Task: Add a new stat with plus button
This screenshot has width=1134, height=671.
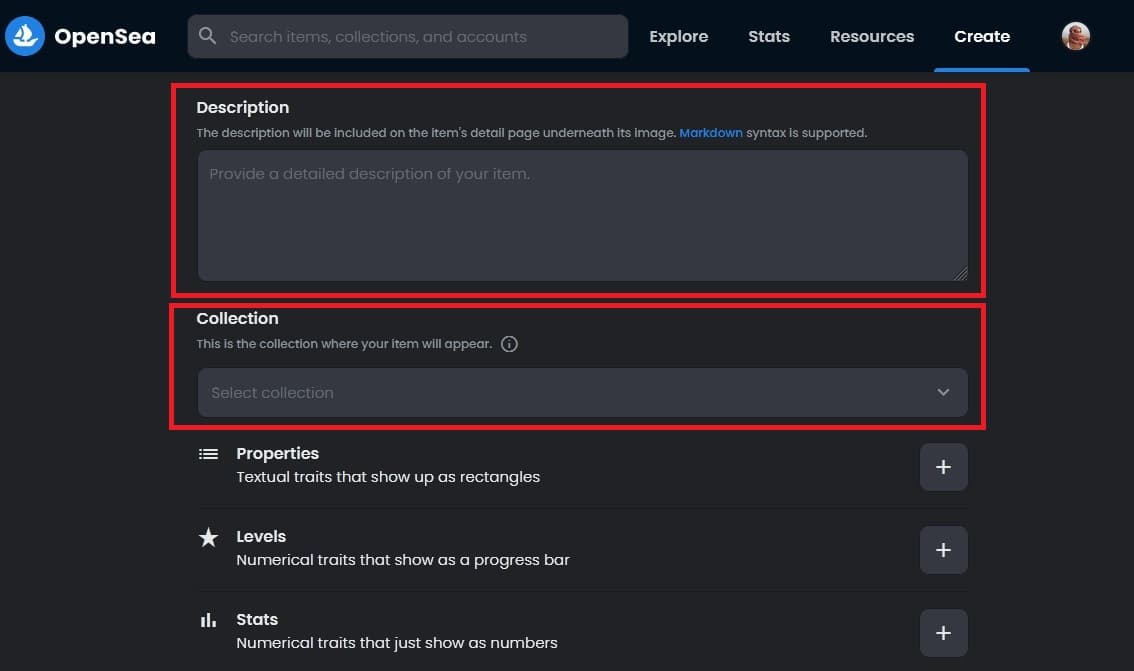Action: point(943,633)
